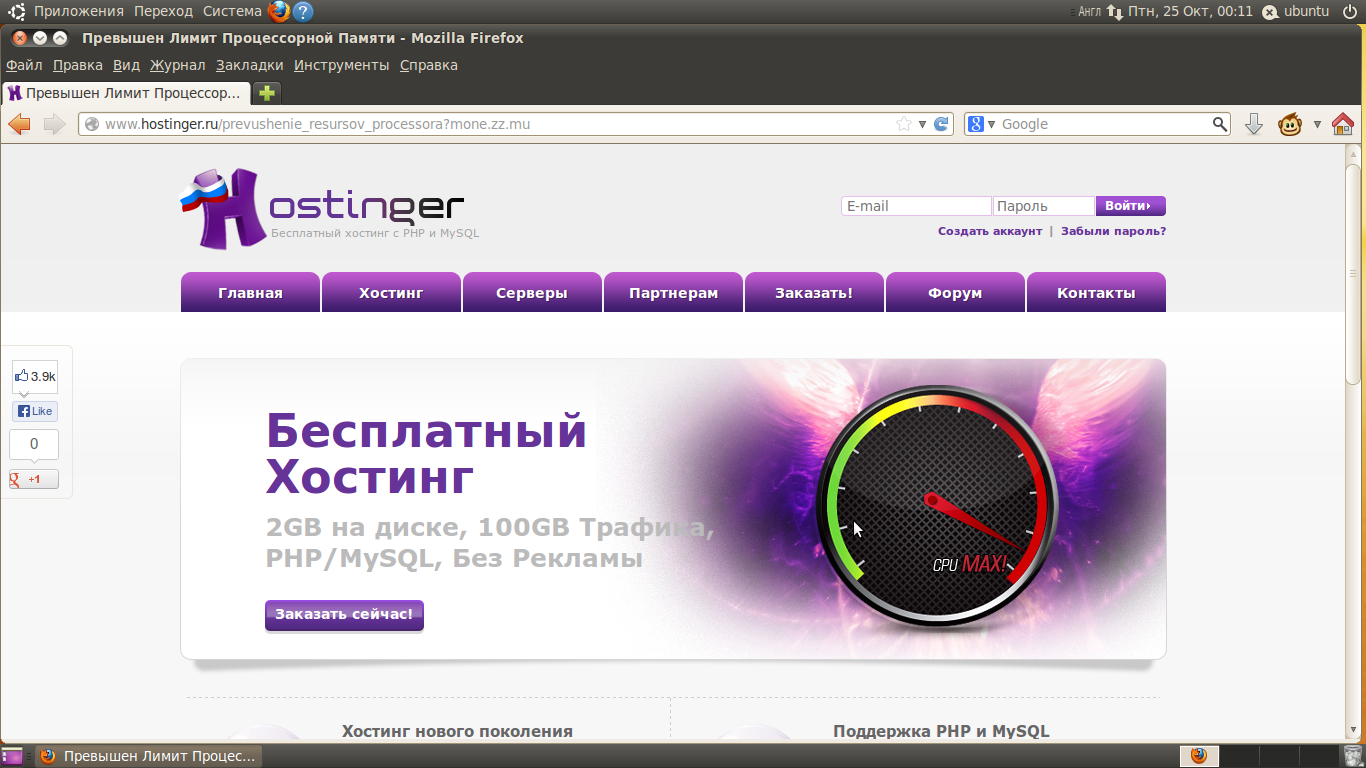The image size is (1366, 768).
Task: Open the address bar history dropdown arrow
Action: point(922,125)
